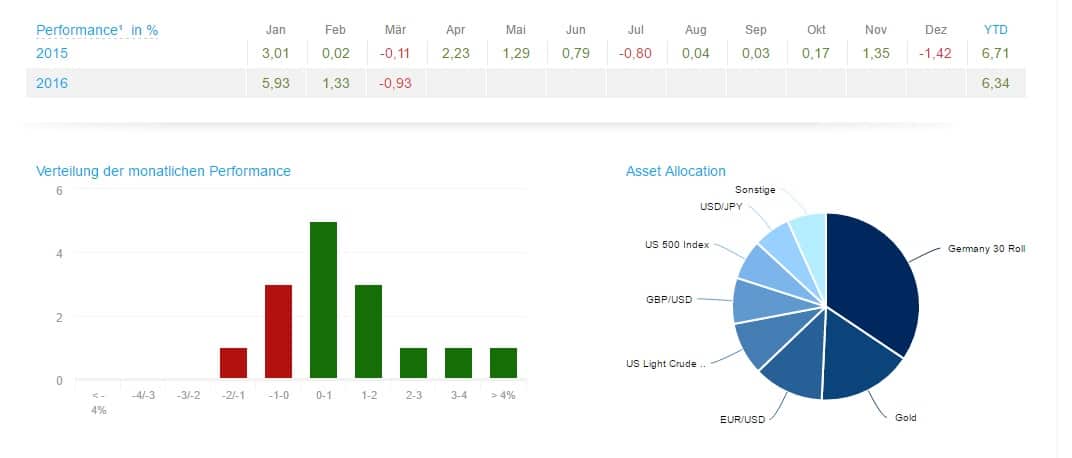Select the Sonstige pie segment
1072x458 pixels.
click(809, 231)
